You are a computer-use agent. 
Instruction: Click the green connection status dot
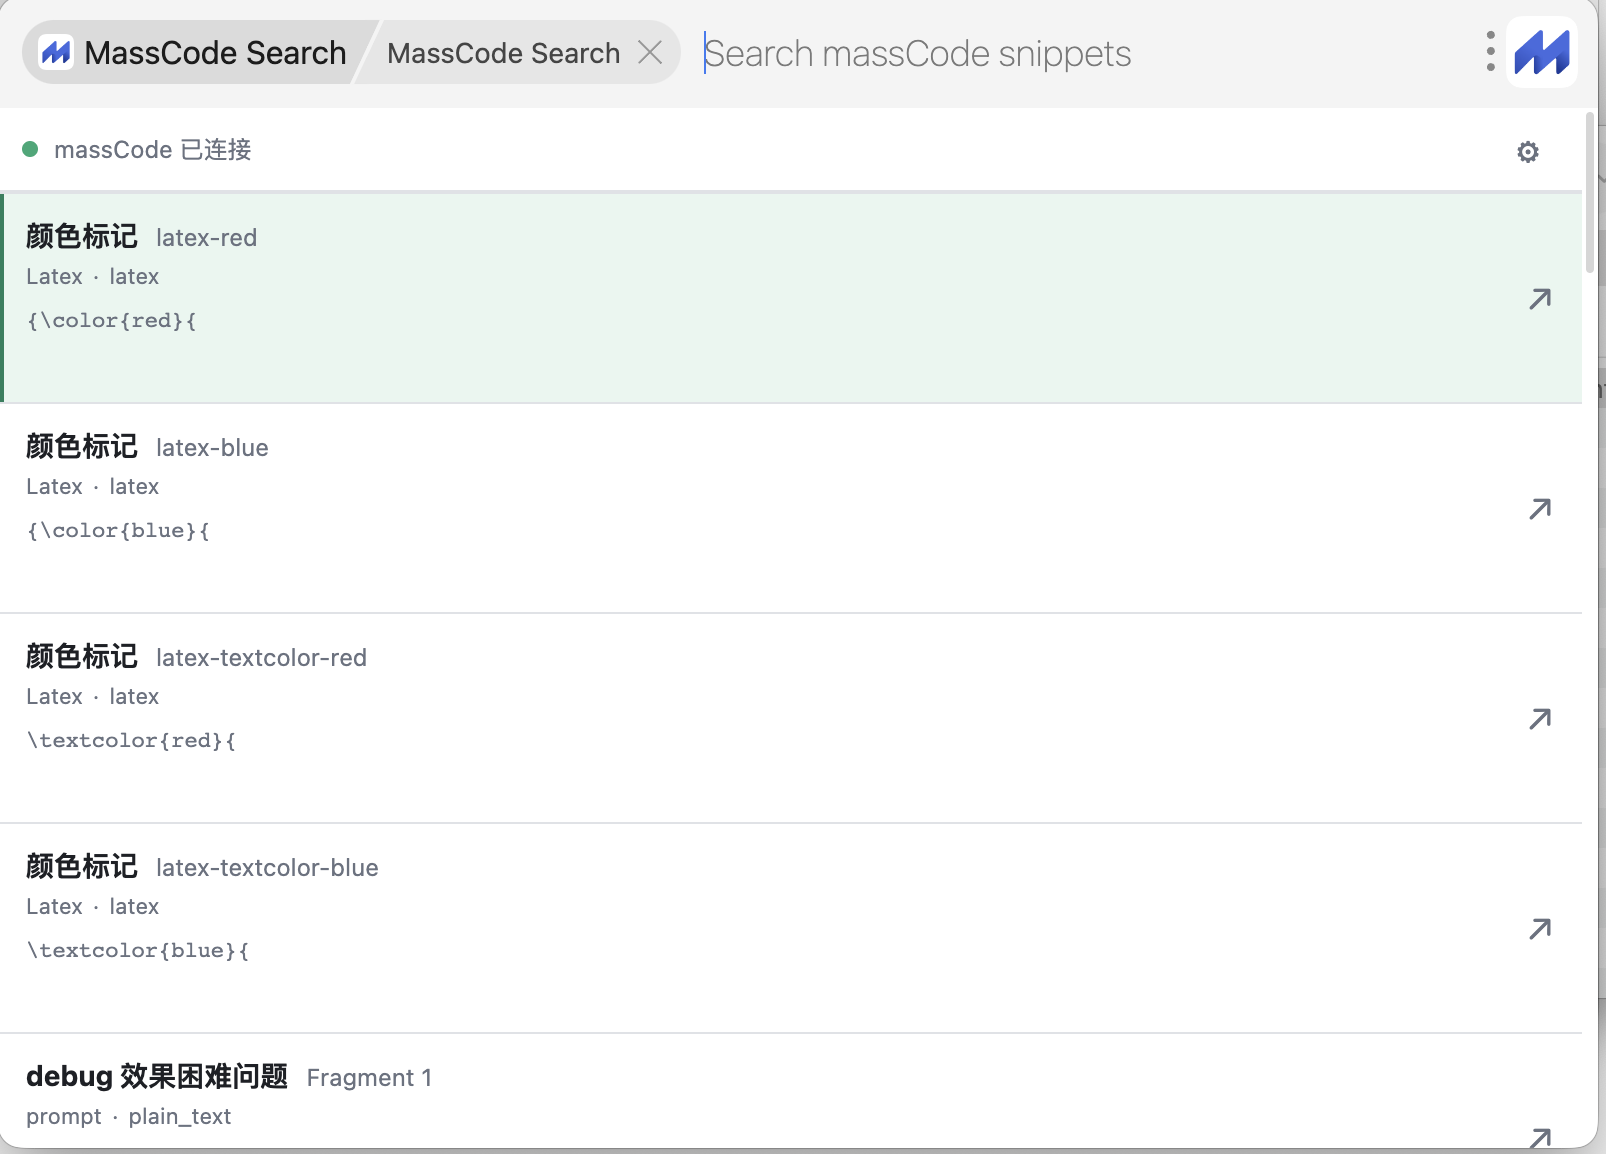[30, 149]
